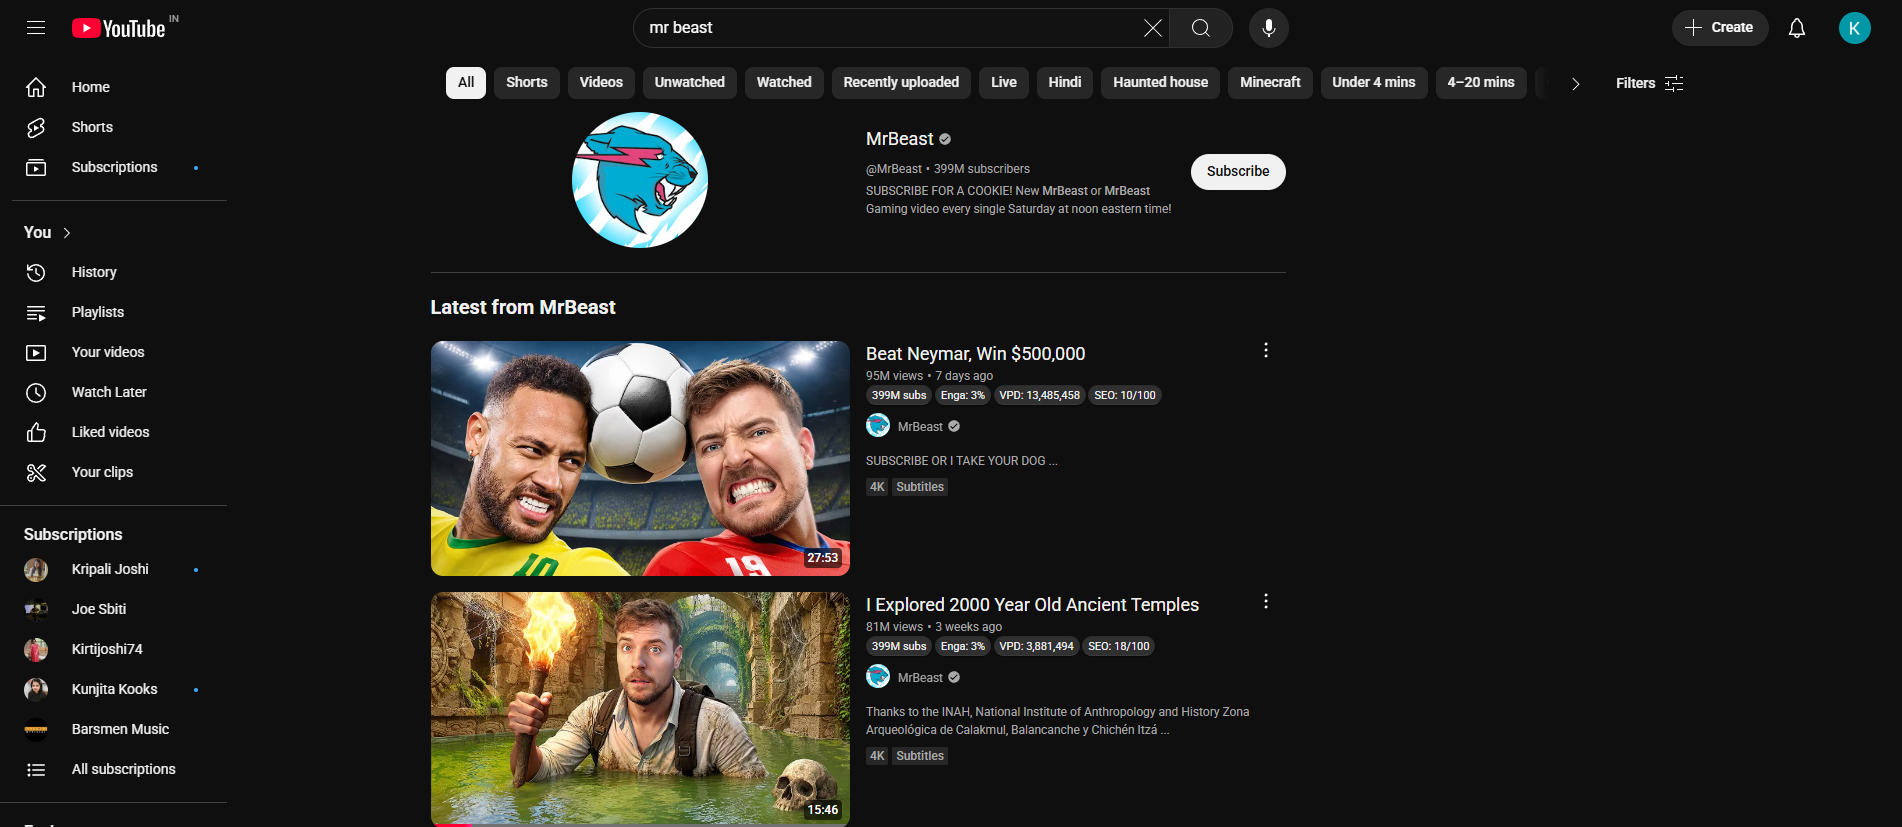Open watch History in the sidebar
The image size is (1902, 827).
pos(94,272)
